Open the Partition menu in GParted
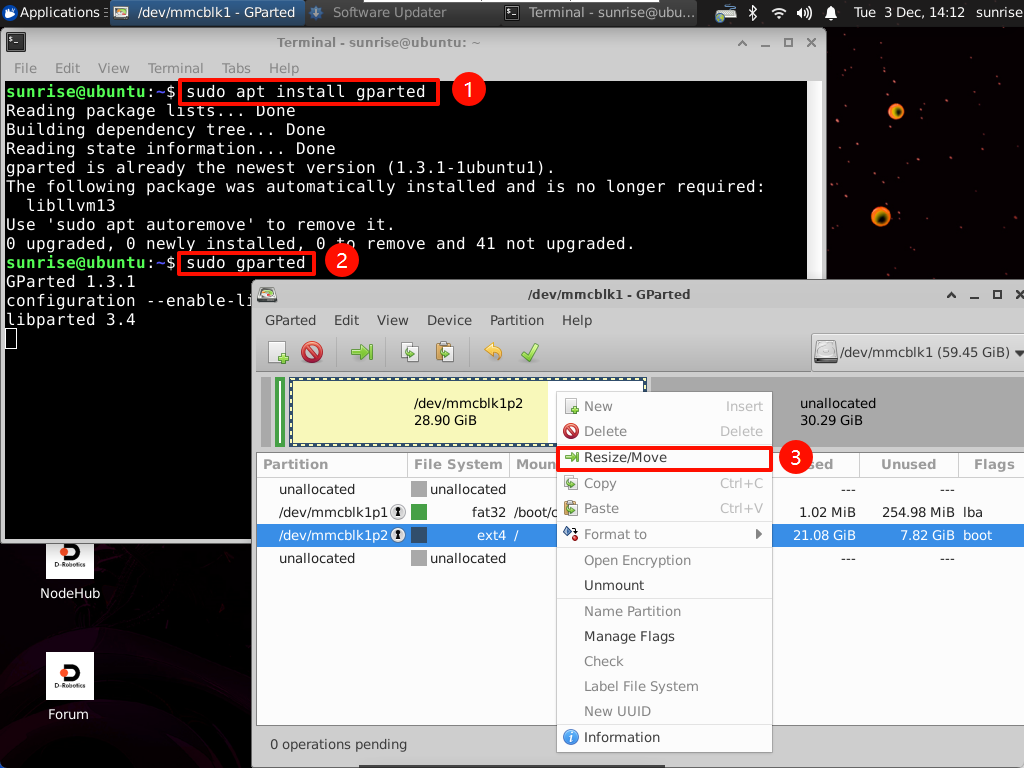 click(x=517, y=321)
